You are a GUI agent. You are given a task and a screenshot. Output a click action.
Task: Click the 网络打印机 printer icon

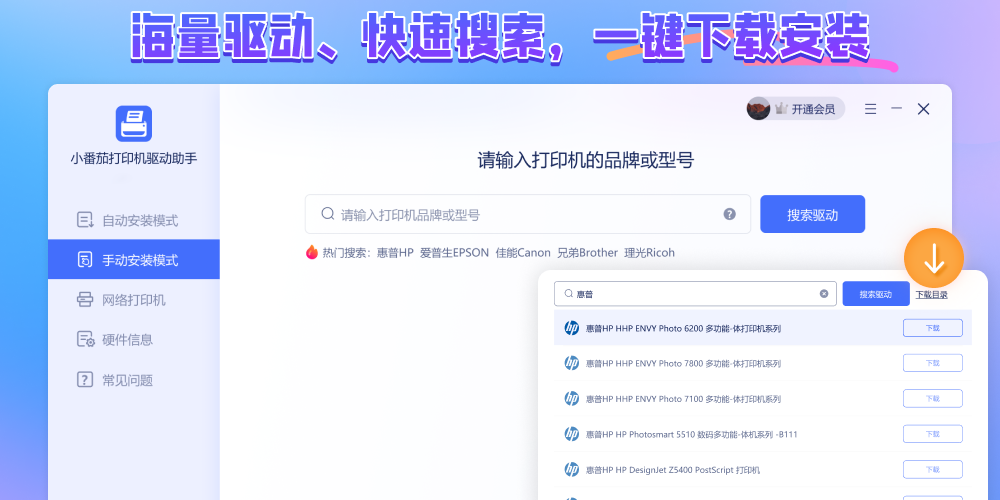85,300
